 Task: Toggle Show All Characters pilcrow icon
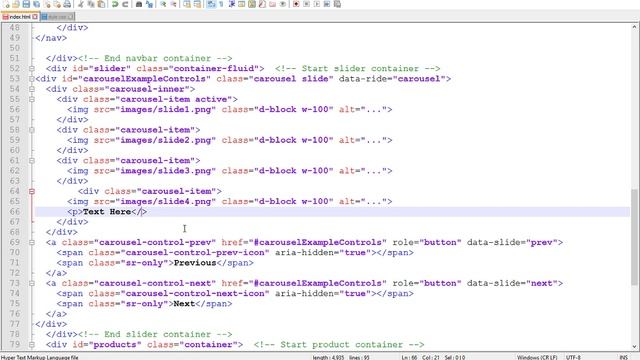coord(221,4)
